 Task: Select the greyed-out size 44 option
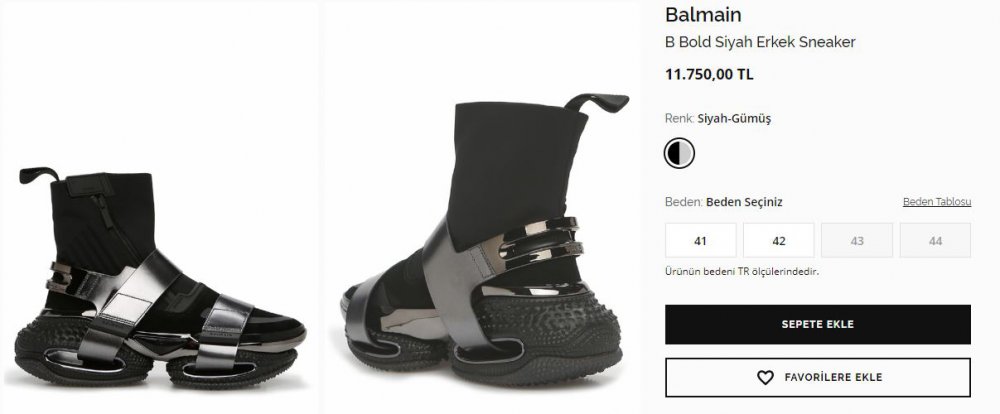(936, 240)
